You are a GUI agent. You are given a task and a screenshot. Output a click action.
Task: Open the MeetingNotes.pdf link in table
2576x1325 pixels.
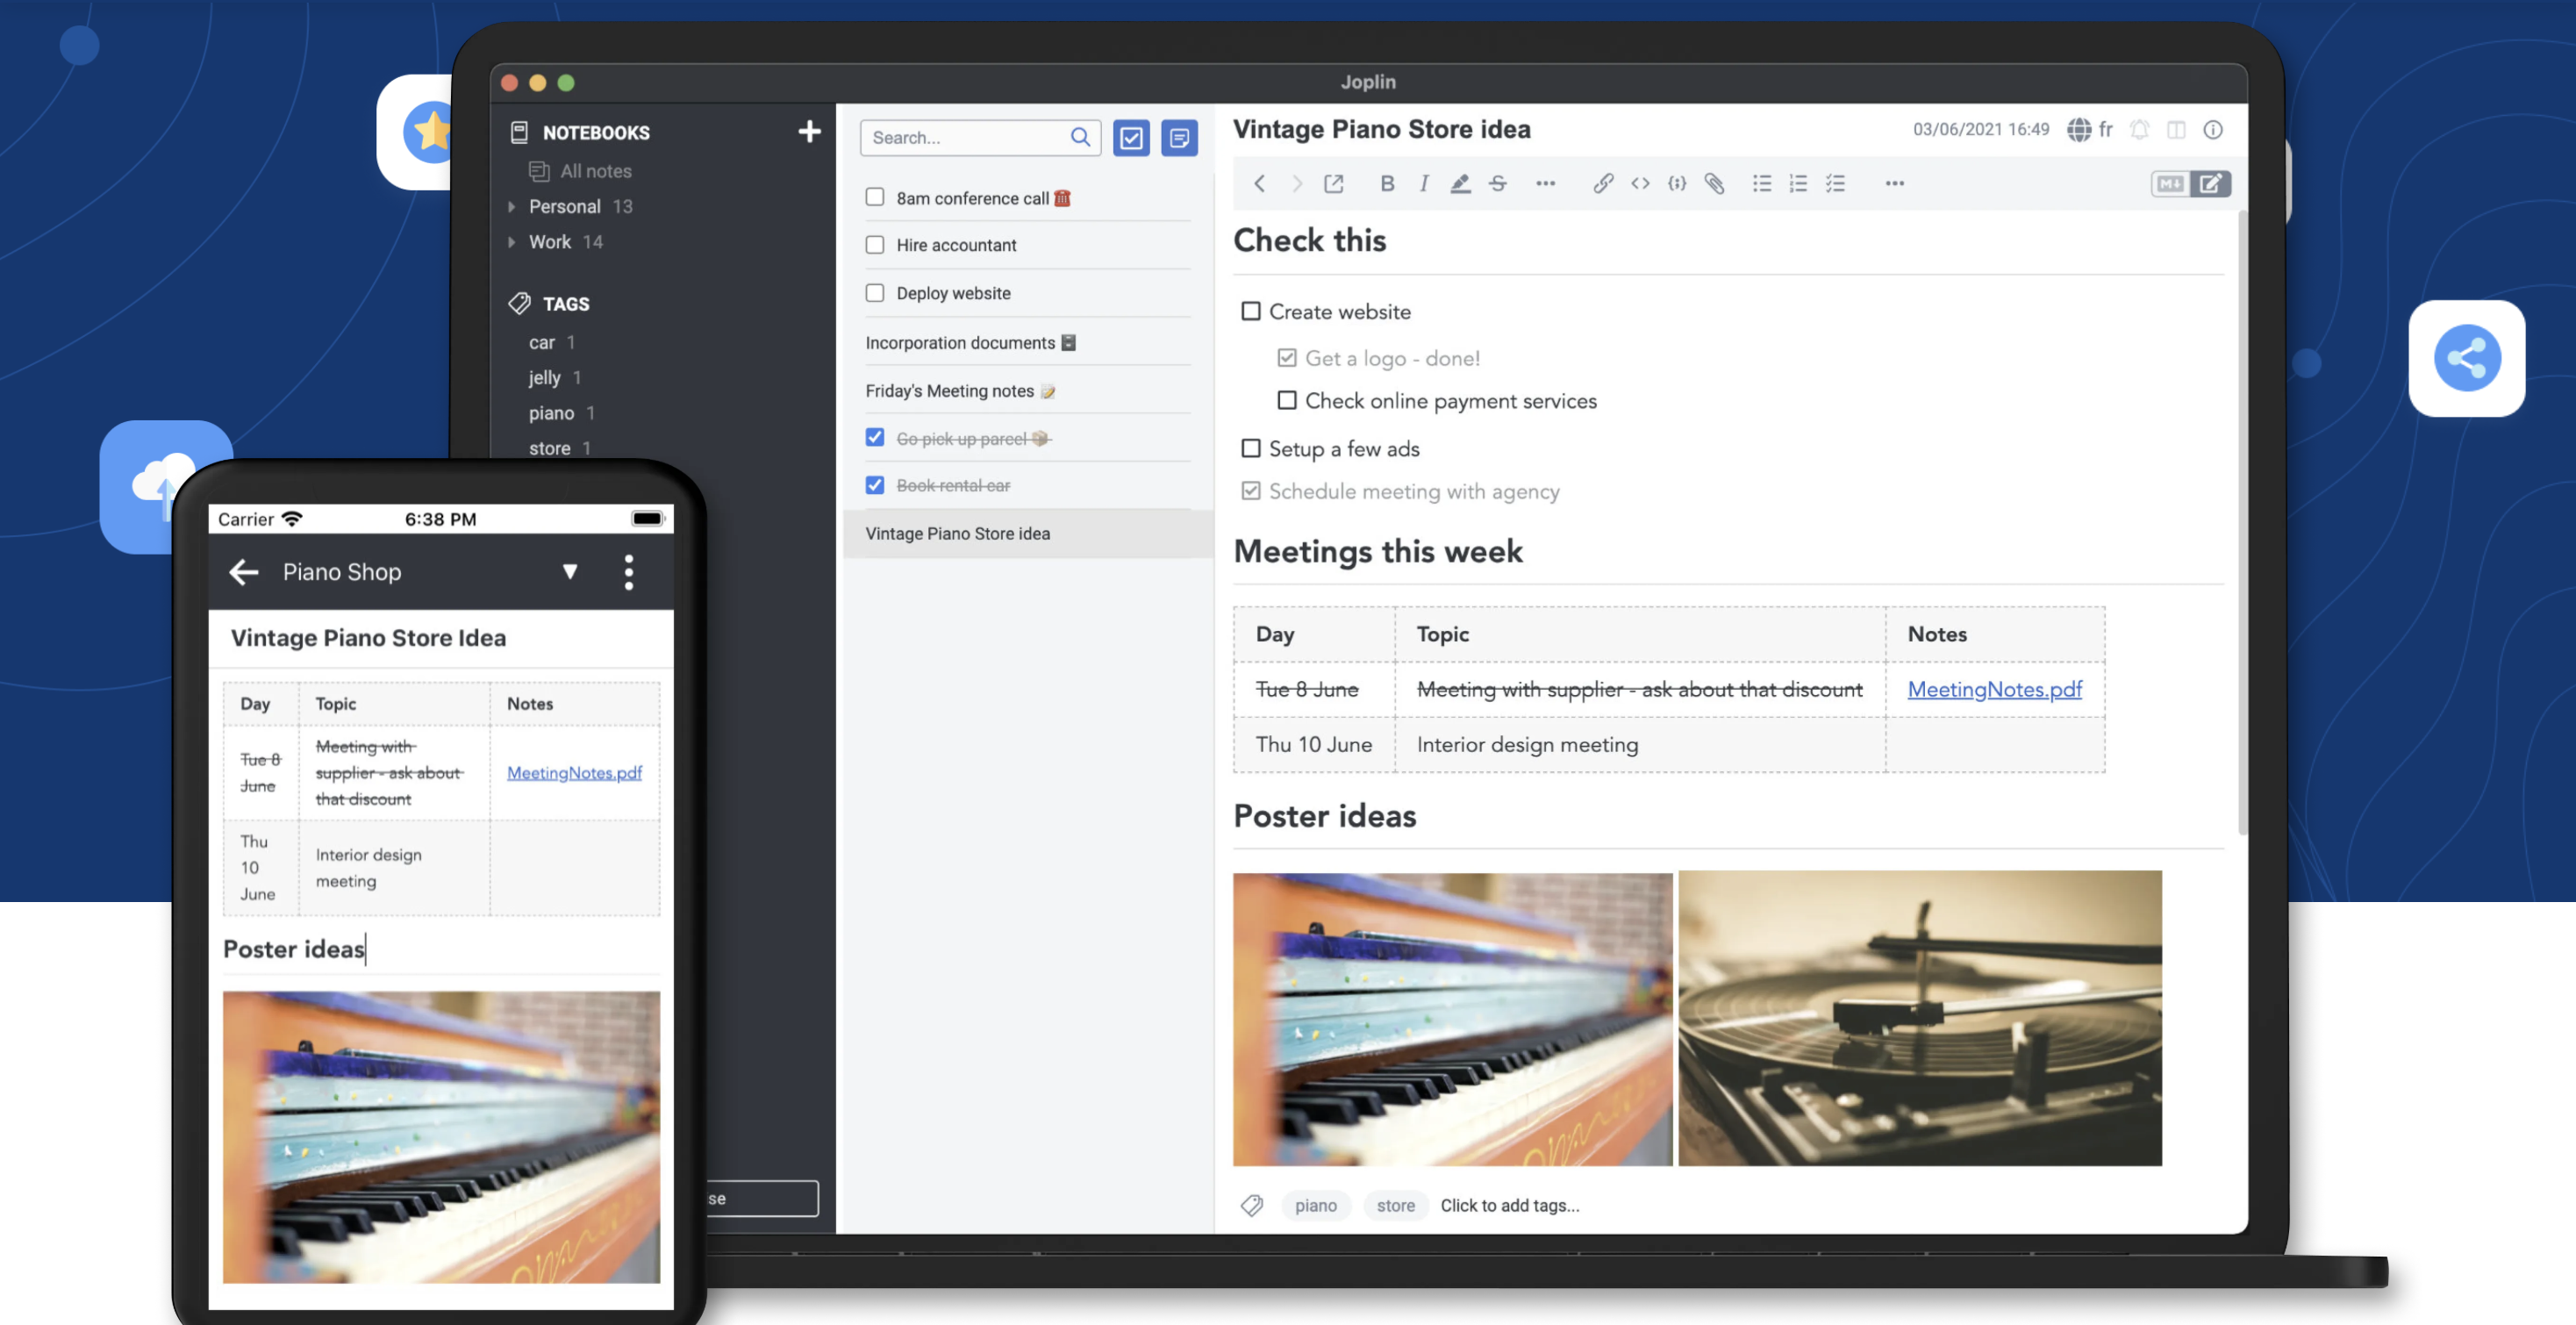(x=1993, y=689)
